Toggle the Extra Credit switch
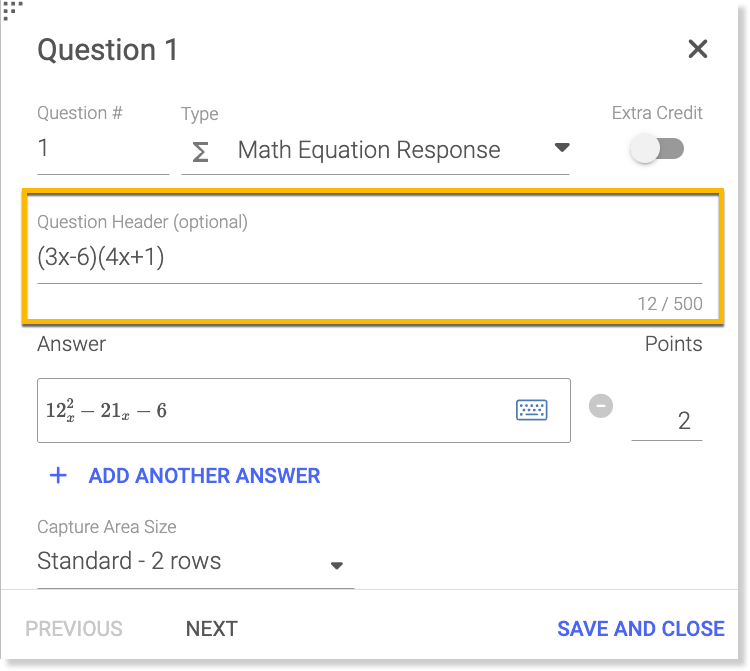The height and width of the screenshot is (671, 750). tap(657, 148)
